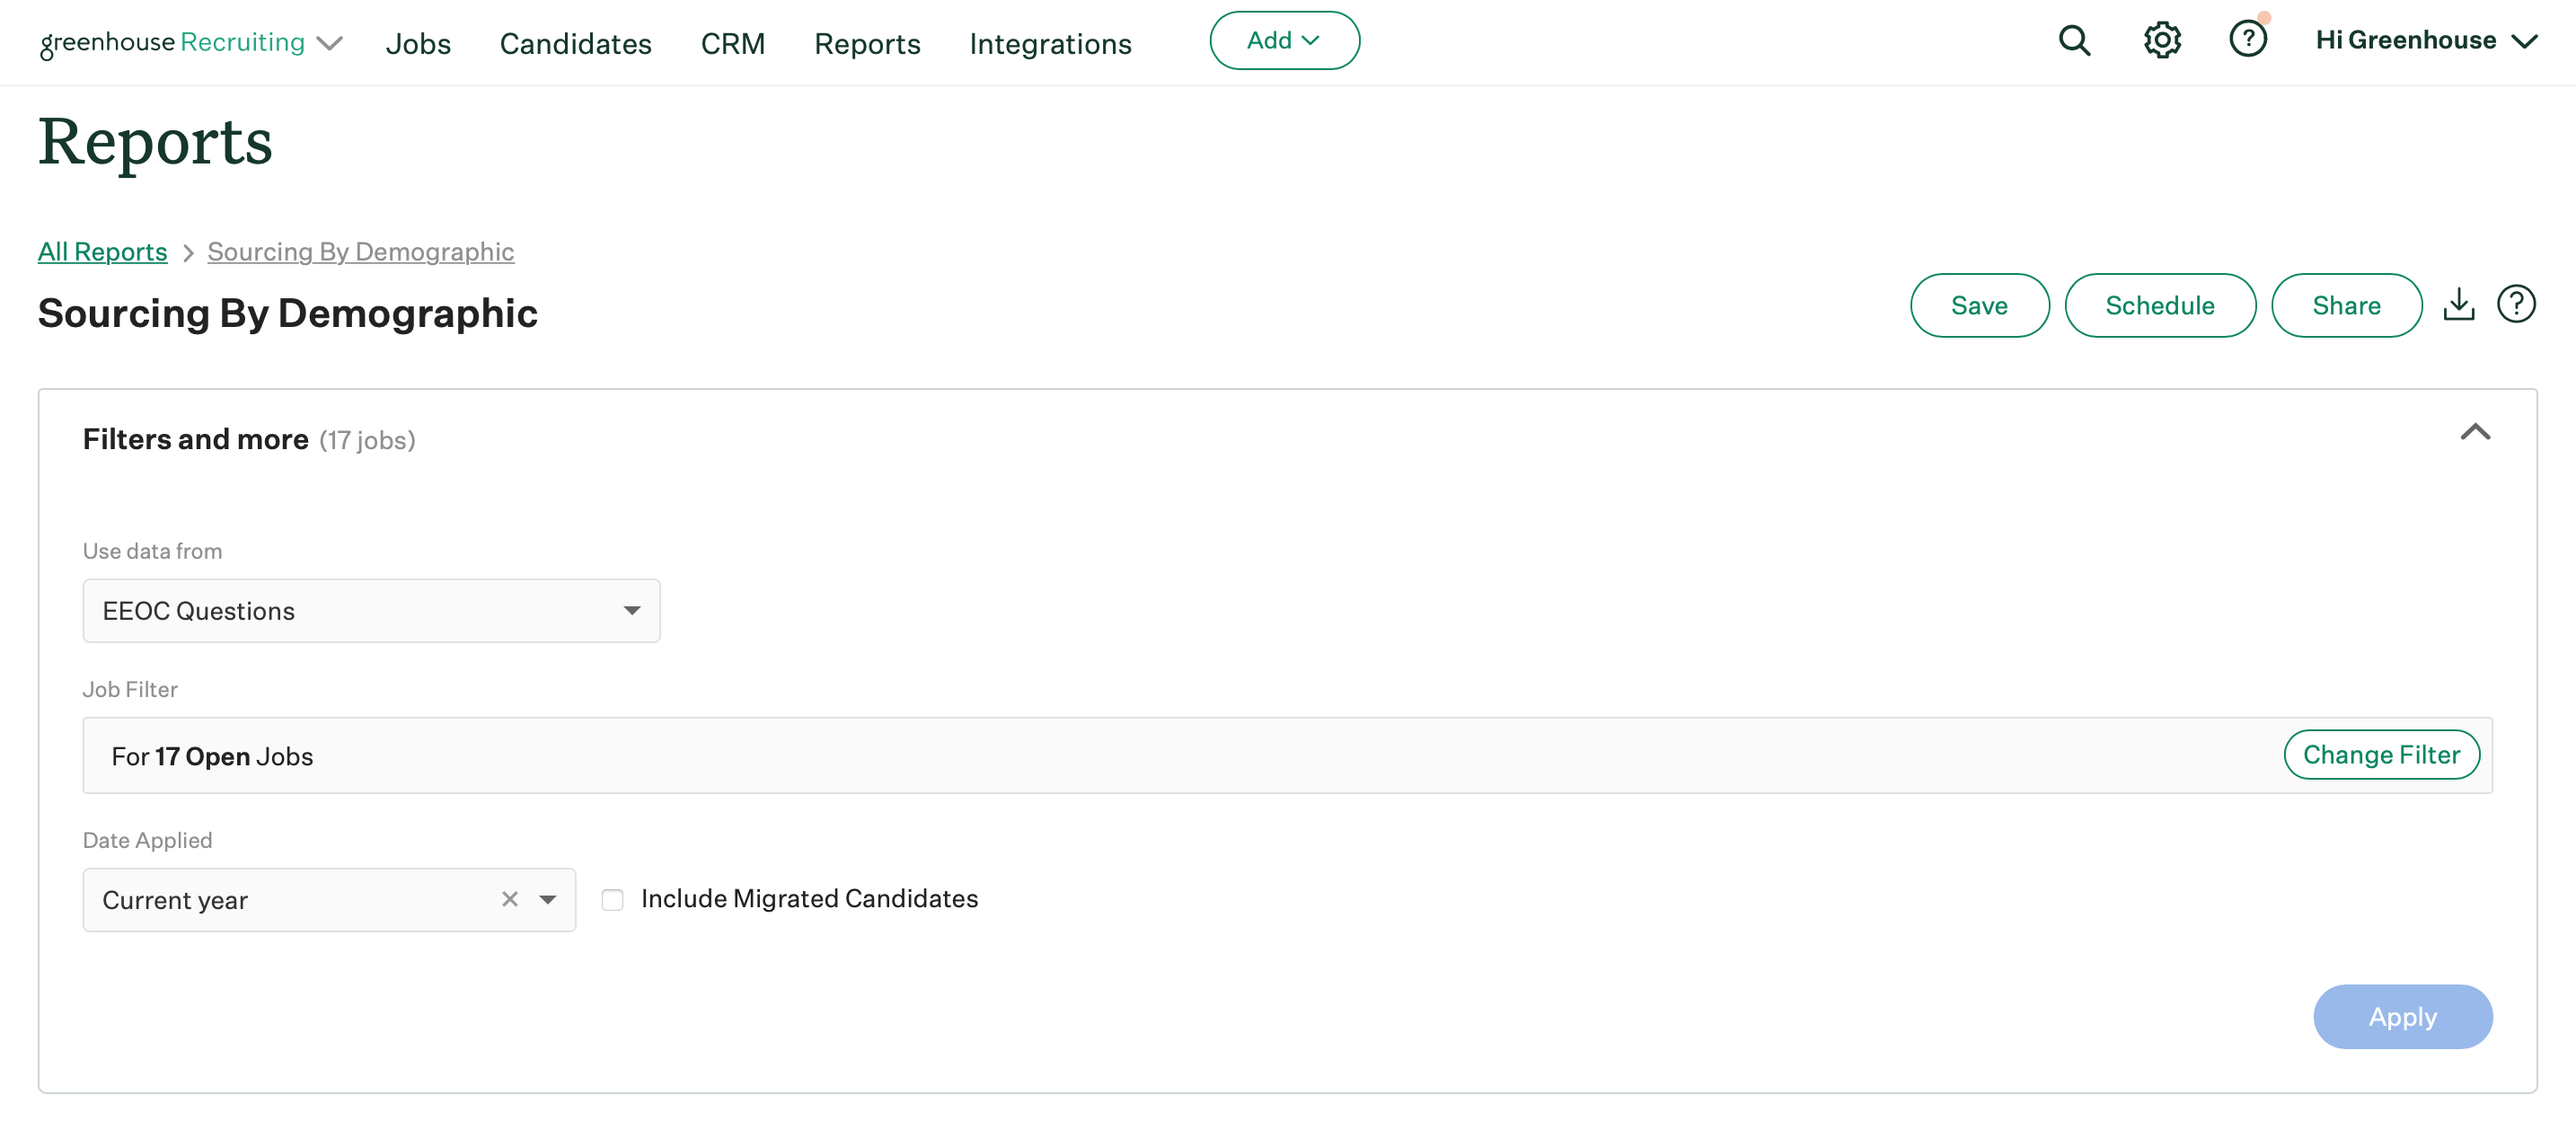
Task: Open the global search
Action: pyautogui.click(x=2074, y=40)
